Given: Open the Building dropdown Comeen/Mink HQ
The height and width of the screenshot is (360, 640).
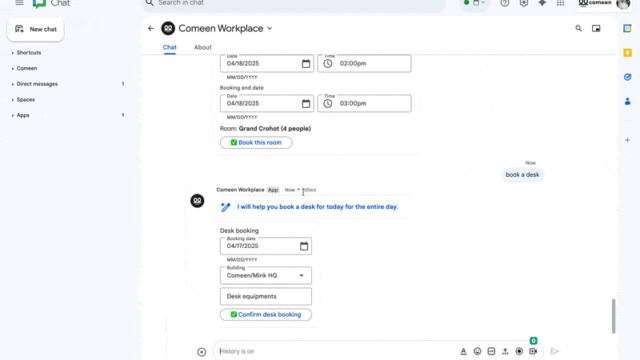Looking at the screenshot, I should click(266, 276).
